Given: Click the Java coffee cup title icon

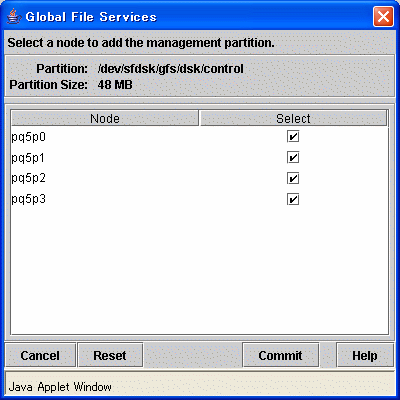Looking at the screenshot, I should coord(13,16).
